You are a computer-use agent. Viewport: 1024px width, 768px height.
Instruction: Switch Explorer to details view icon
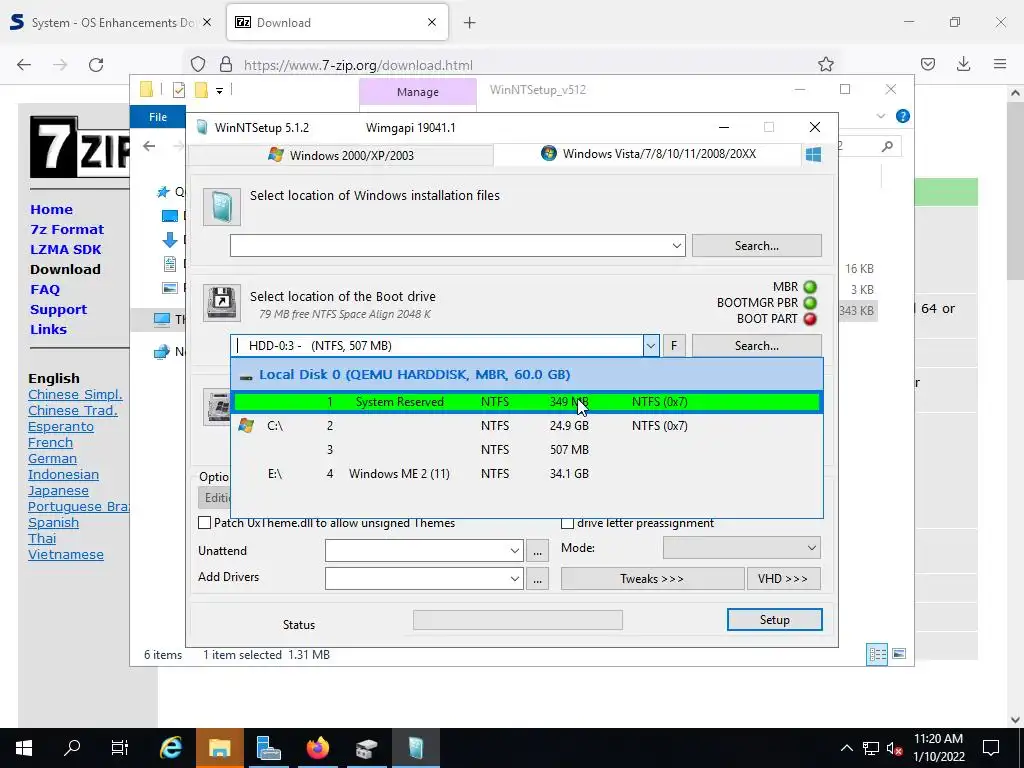(877, 654)
